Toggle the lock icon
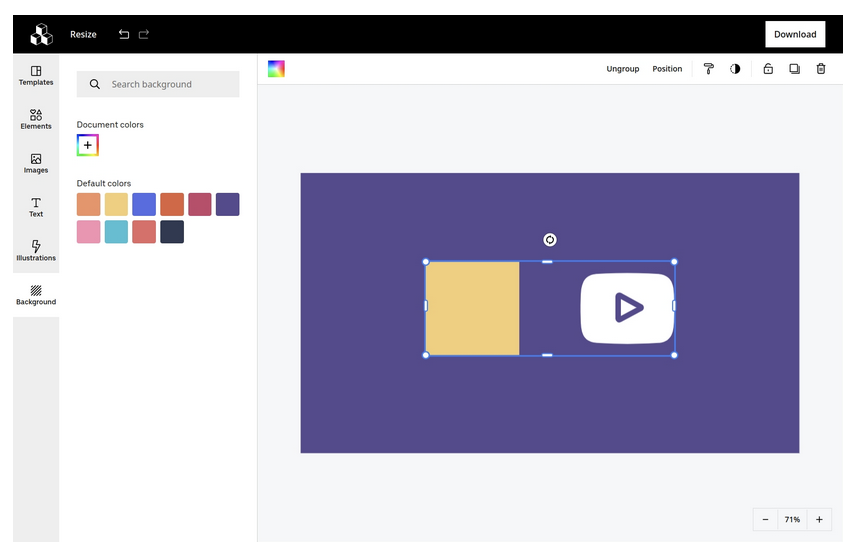The width and height of the screenshot is (855, 554). [x=768, y=69]
